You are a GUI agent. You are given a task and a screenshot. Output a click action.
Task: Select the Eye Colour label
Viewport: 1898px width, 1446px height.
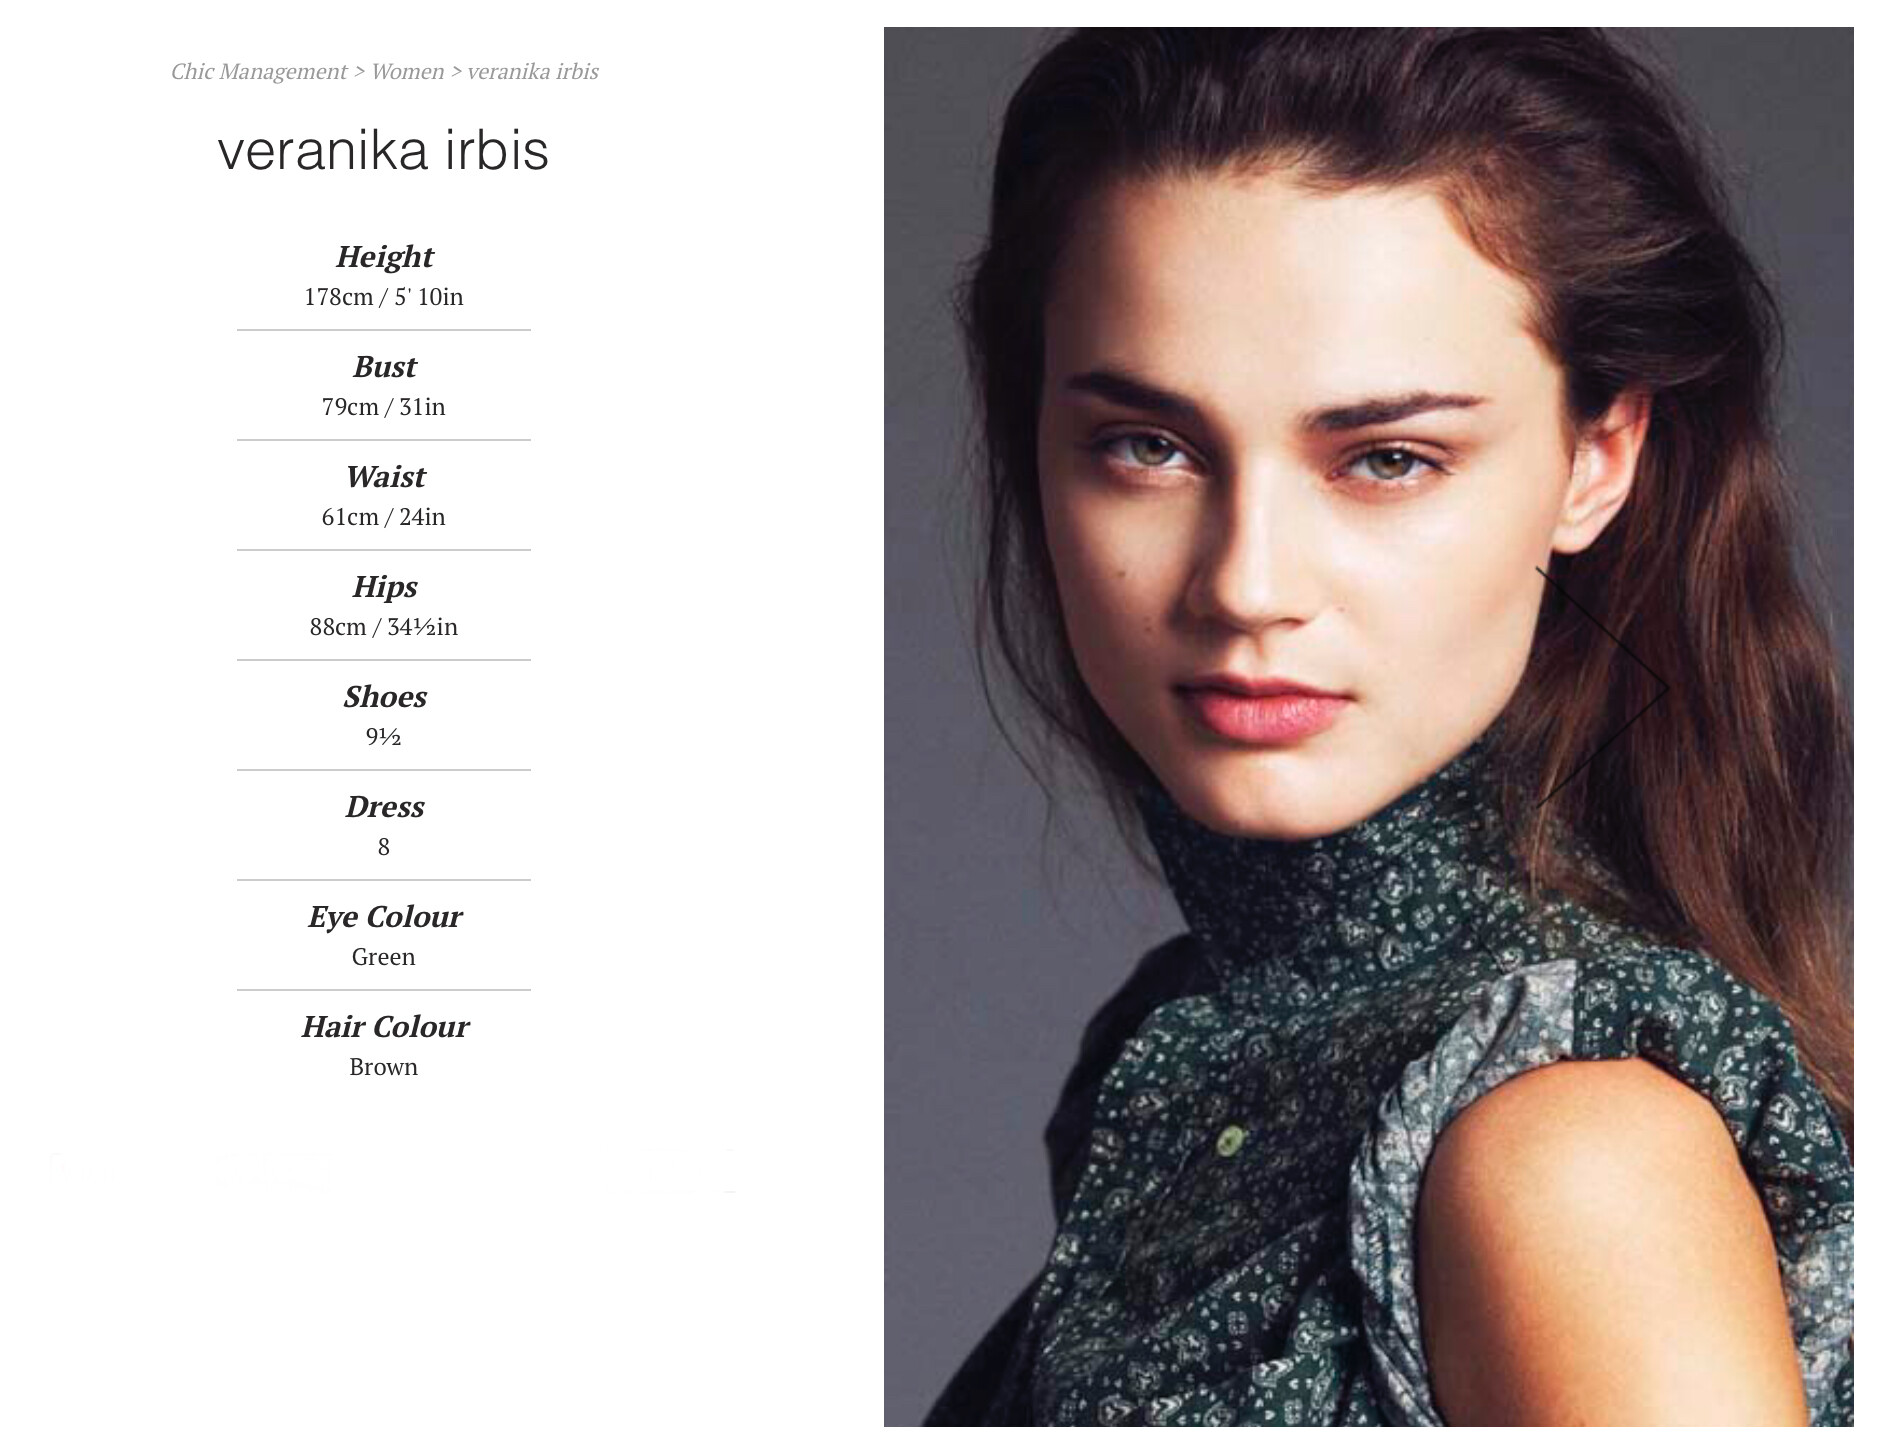tap(384, 917)
